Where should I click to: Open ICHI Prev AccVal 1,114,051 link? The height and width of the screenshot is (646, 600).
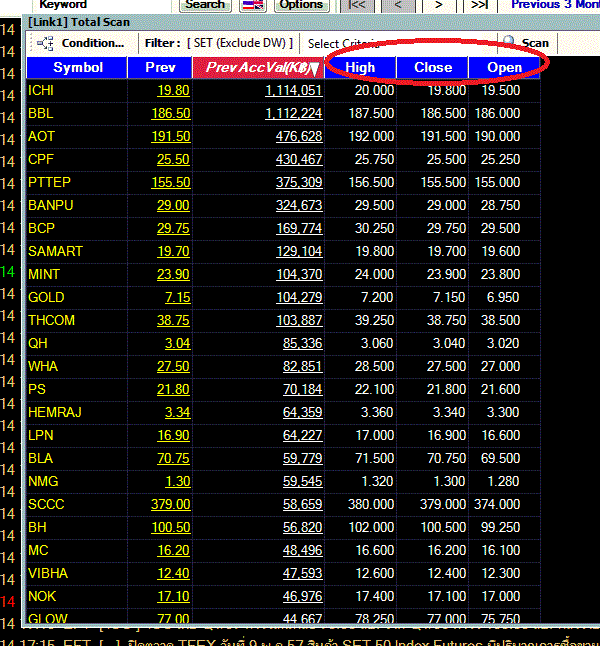[x=293, y=91]
